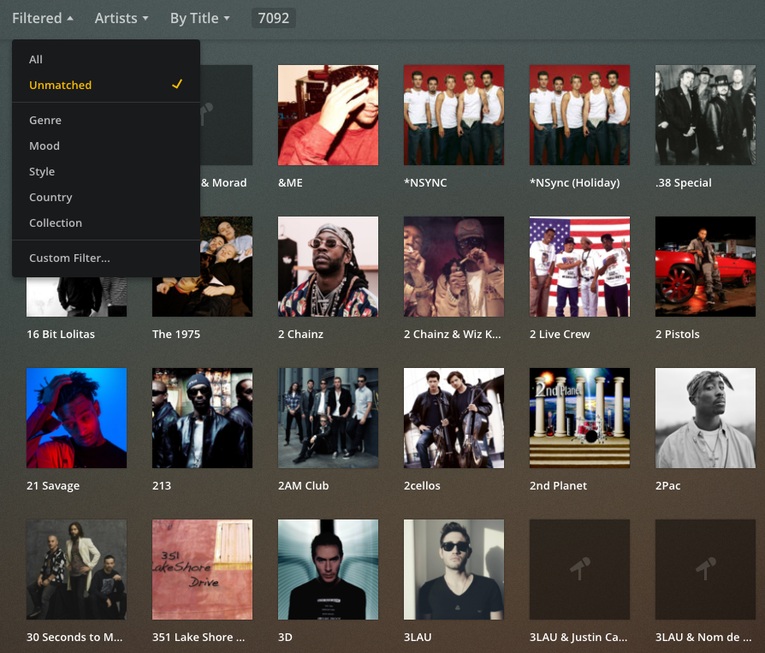This screenshot has height=653, width=765.
Task: Choose the Style filter
Action: point(106,171)
